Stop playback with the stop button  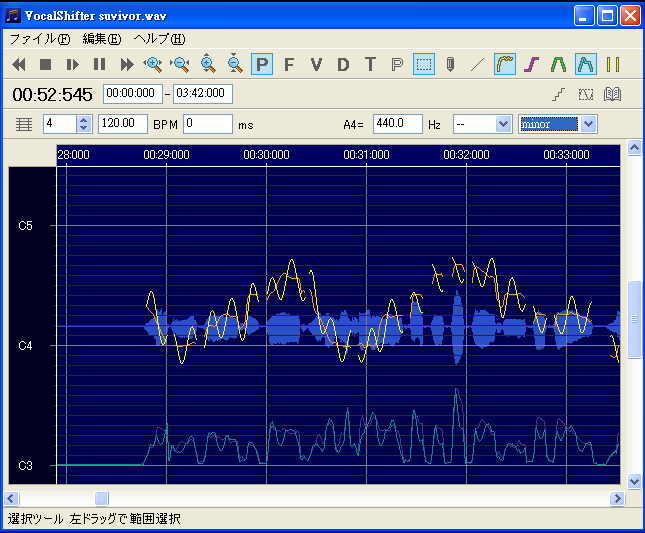[46, 65]
